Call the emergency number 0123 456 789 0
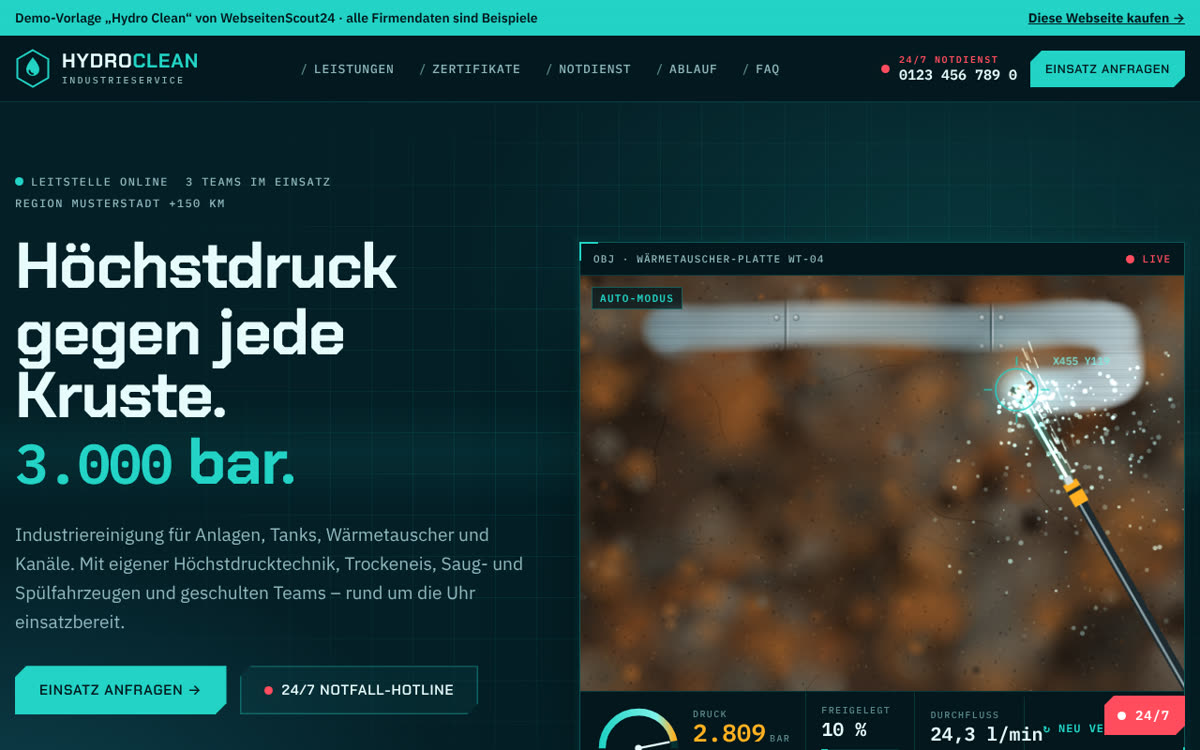1200x750 pixels. (957, 75)
